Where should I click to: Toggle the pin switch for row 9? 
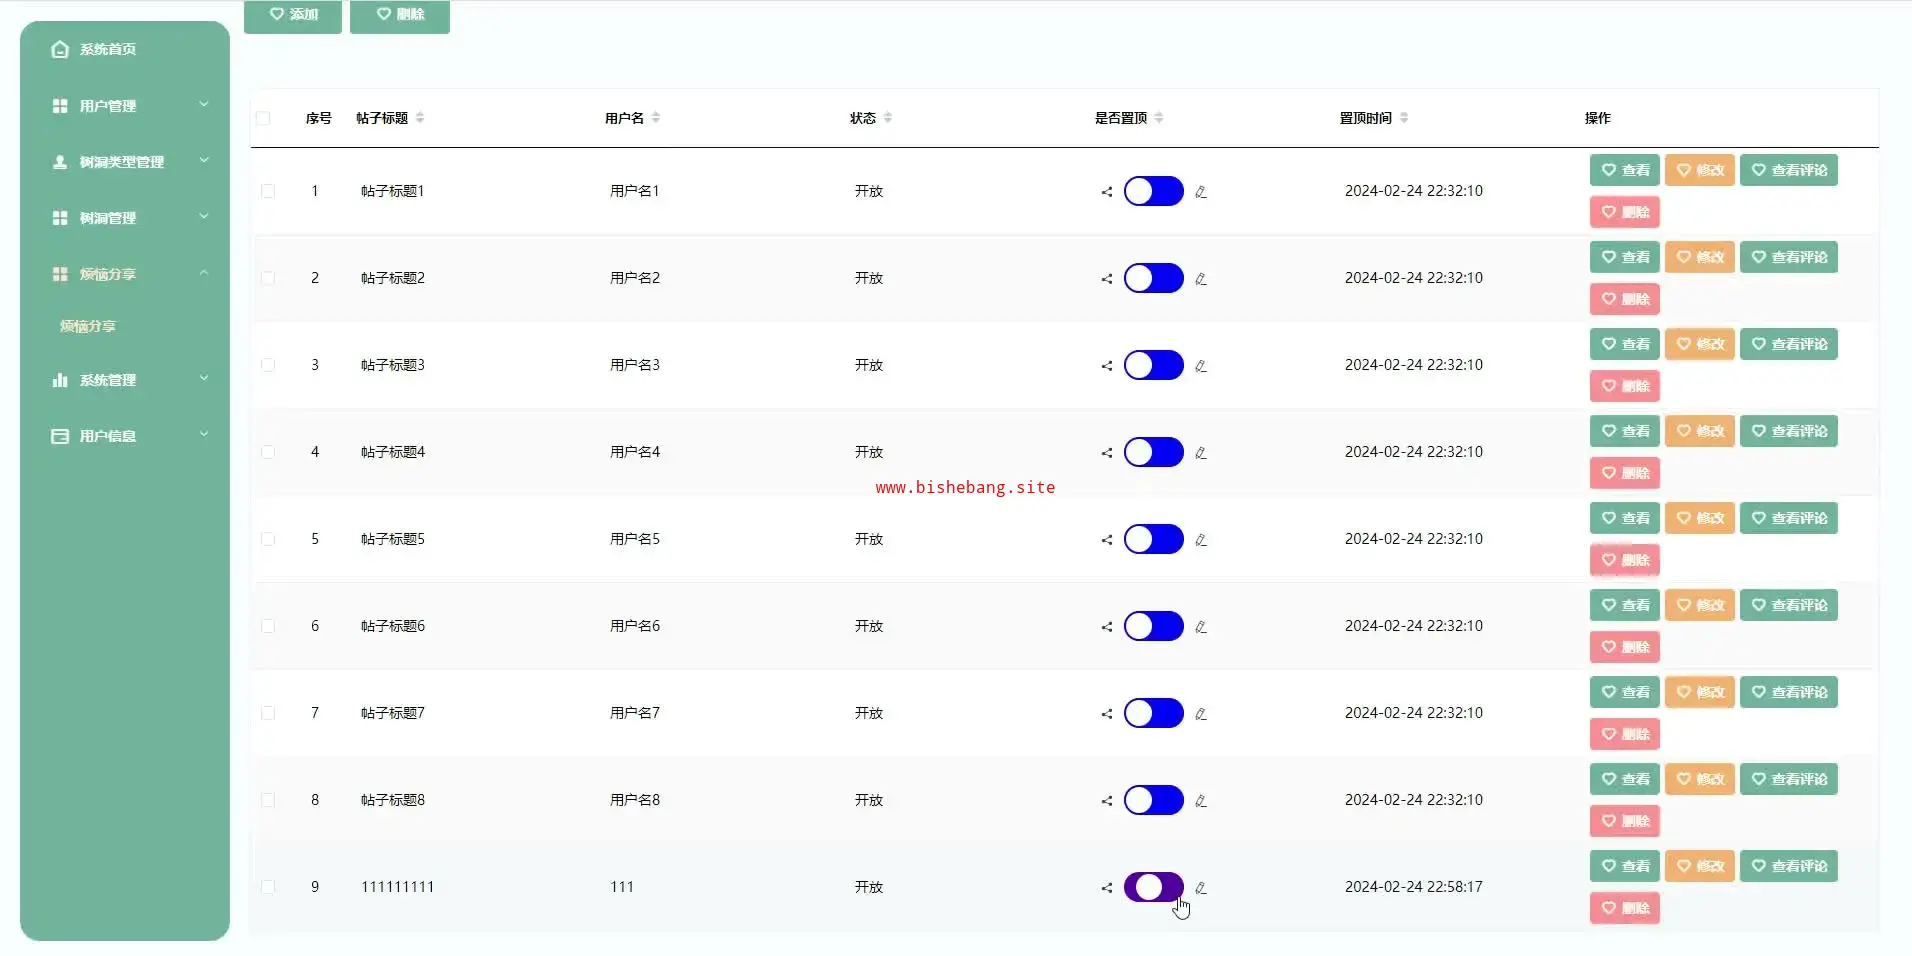click(1153, 887)
